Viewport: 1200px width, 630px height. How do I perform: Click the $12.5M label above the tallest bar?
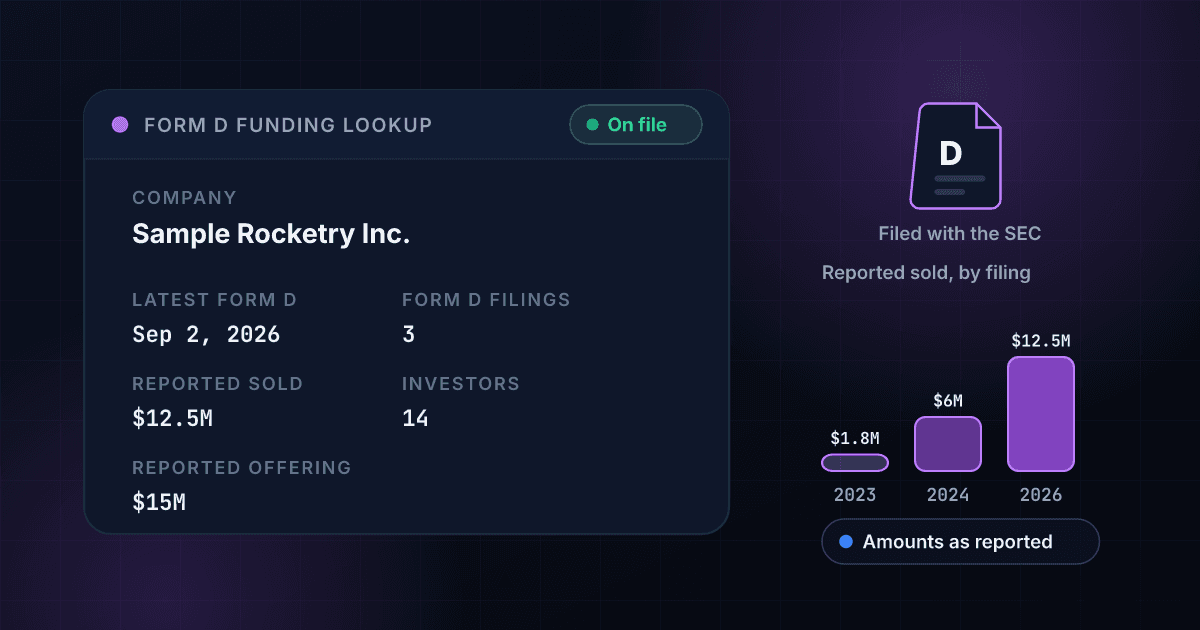pyautogui.click(x=1041, y=340)
